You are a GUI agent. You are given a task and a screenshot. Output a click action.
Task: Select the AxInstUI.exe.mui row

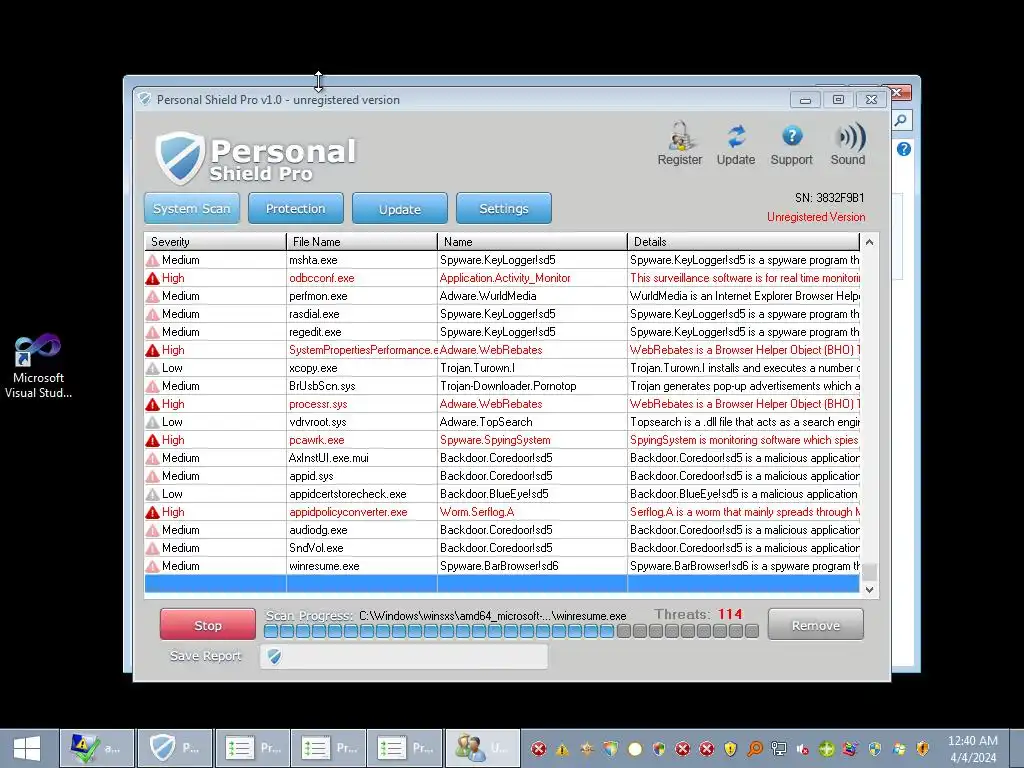click(x=502, y=458)
